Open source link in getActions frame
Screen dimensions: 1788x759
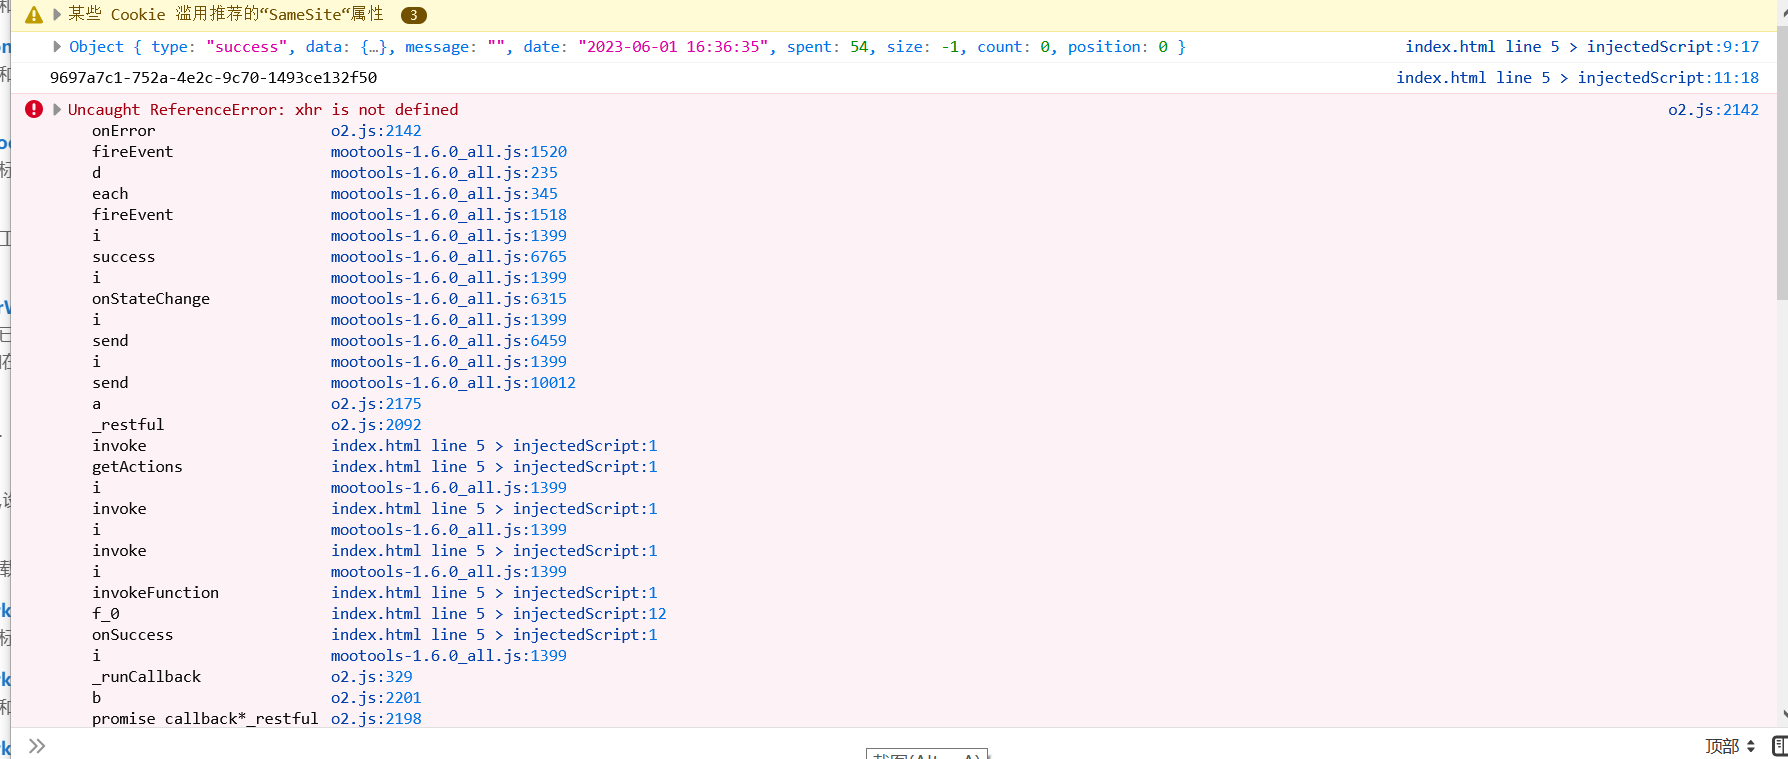pos(494,467)
